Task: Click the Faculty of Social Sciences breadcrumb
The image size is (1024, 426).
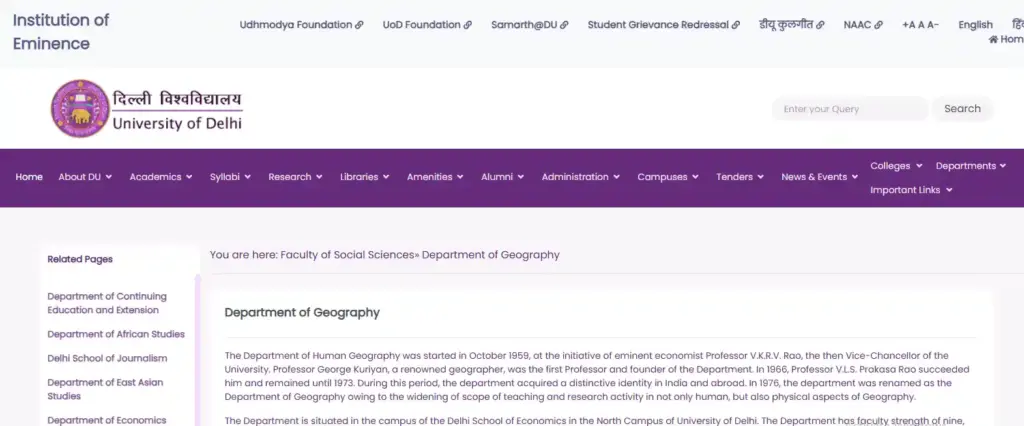Action: click(x=347, y=255)
